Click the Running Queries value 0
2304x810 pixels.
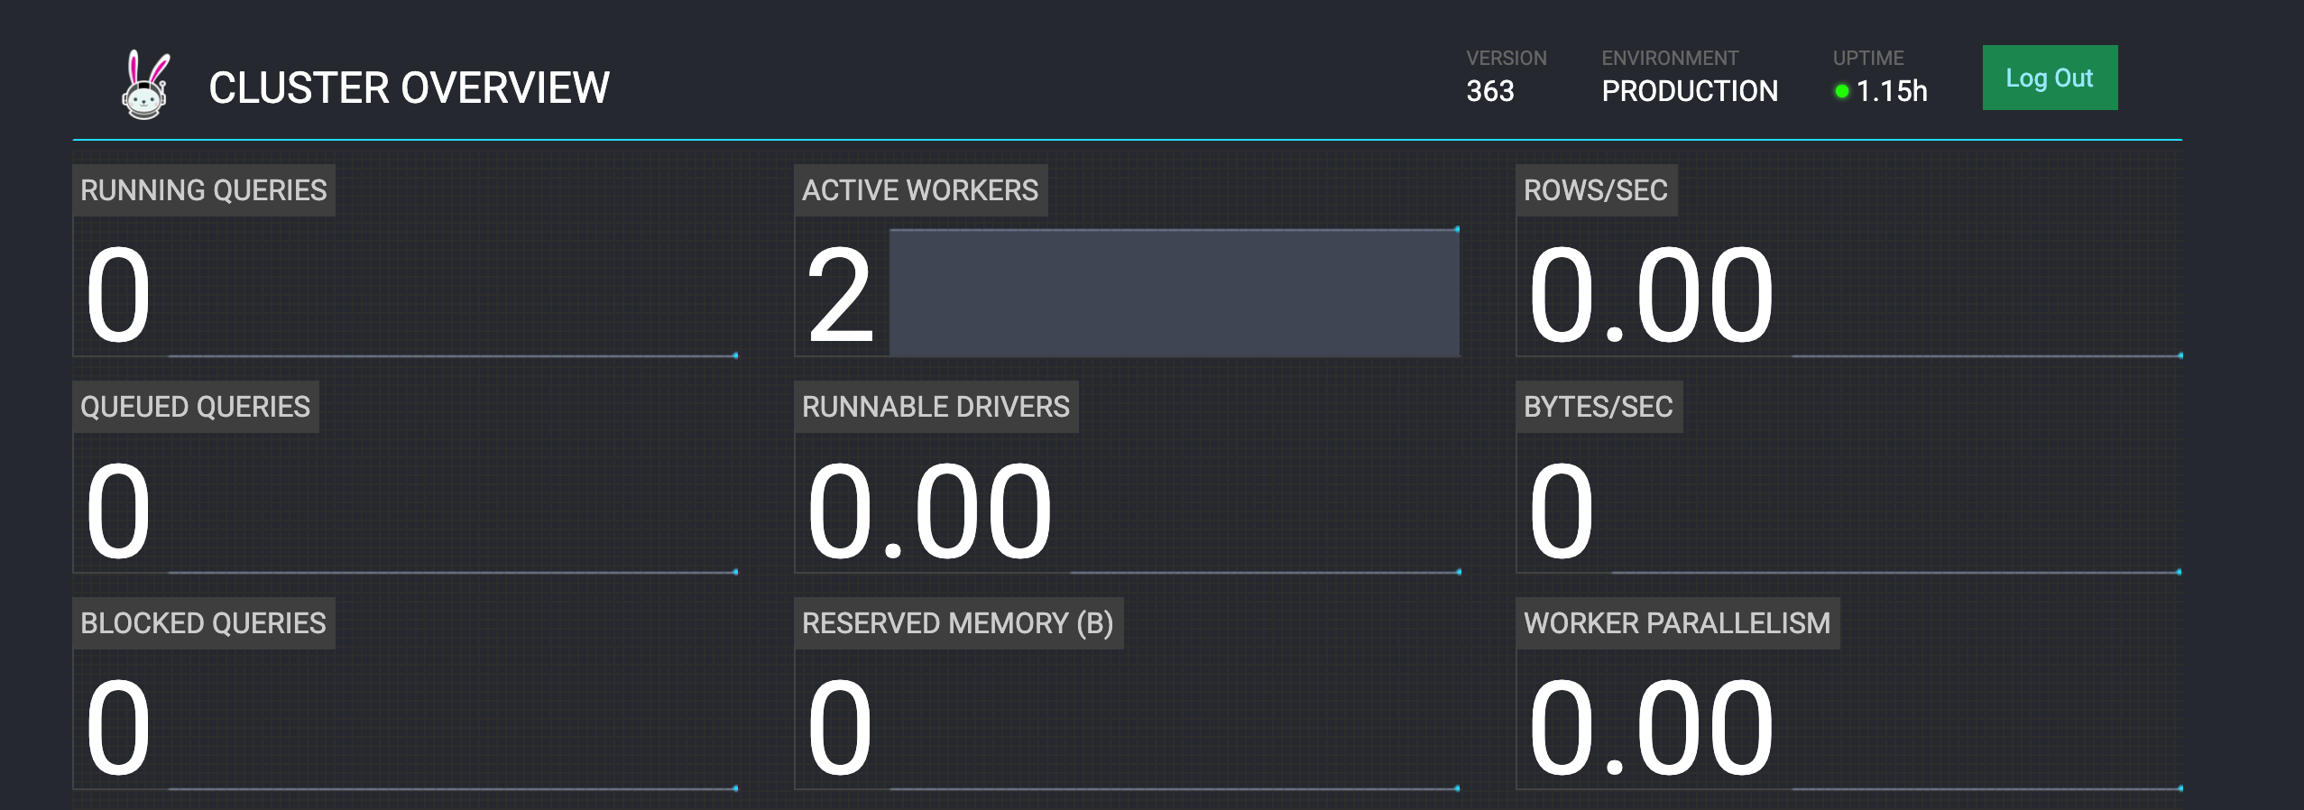[x=118, y=297]
